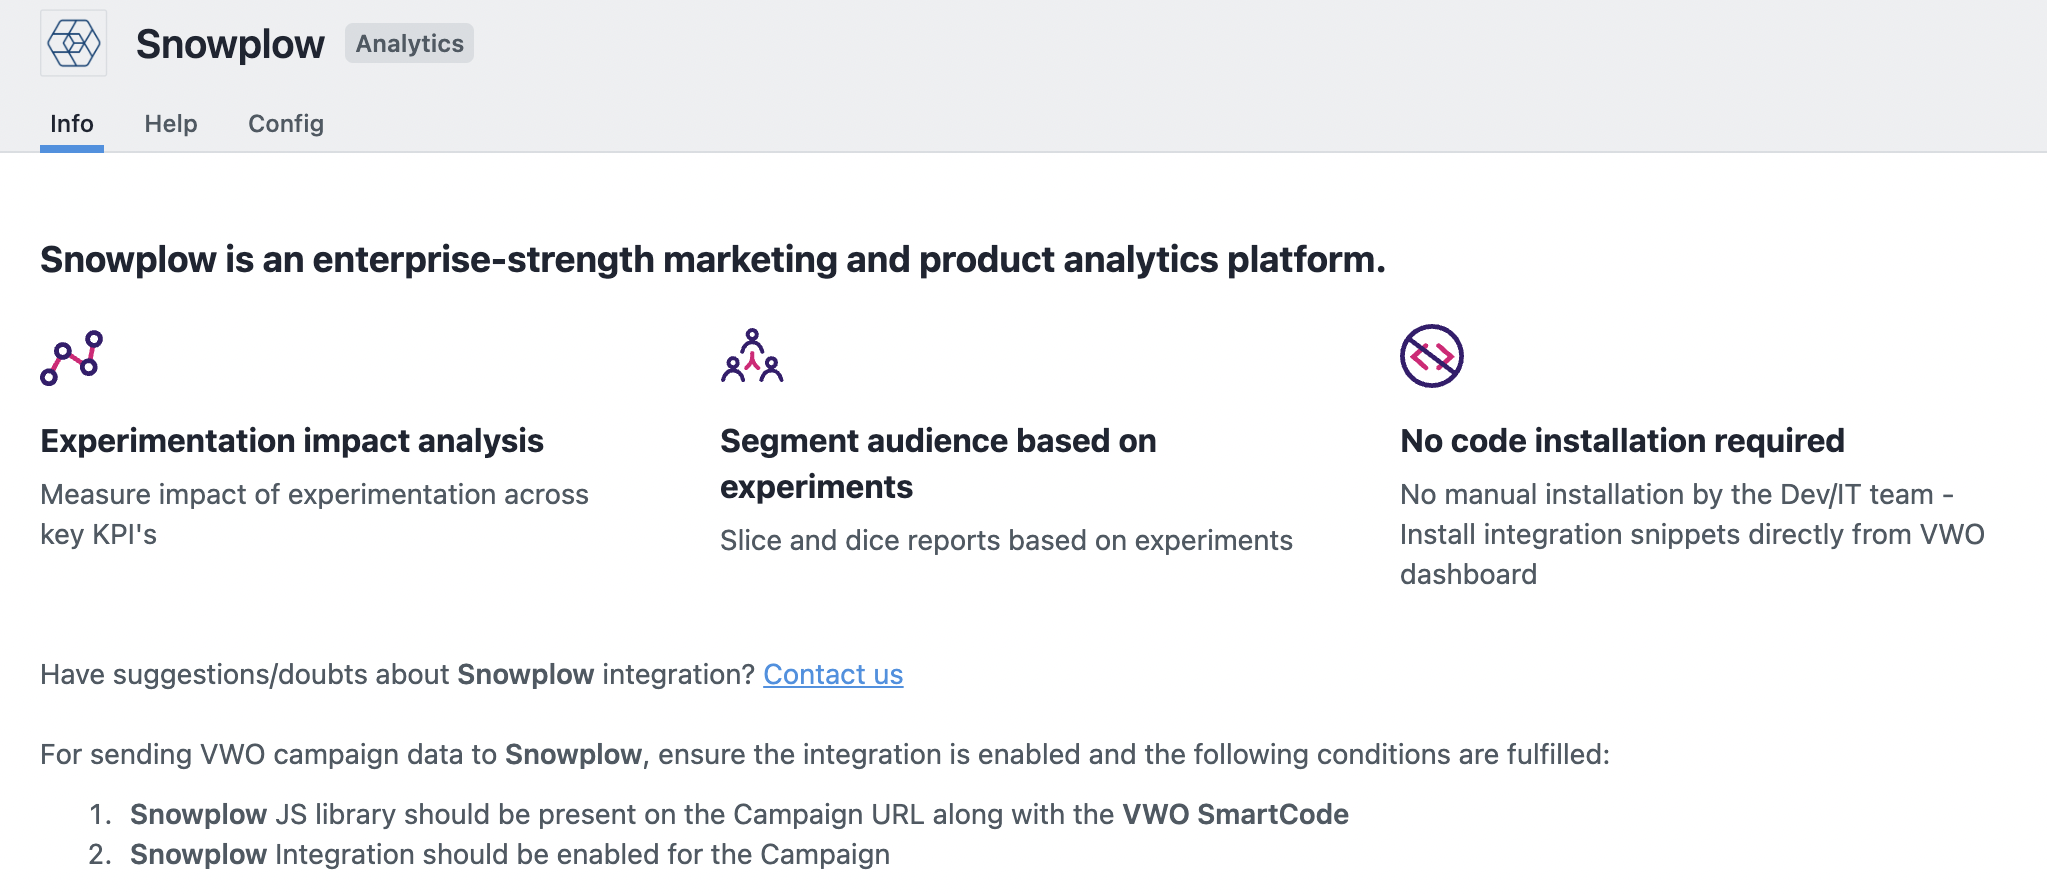
Task: Click the 'Segment audience based on experiments' heading
Action: pos(938,464)
